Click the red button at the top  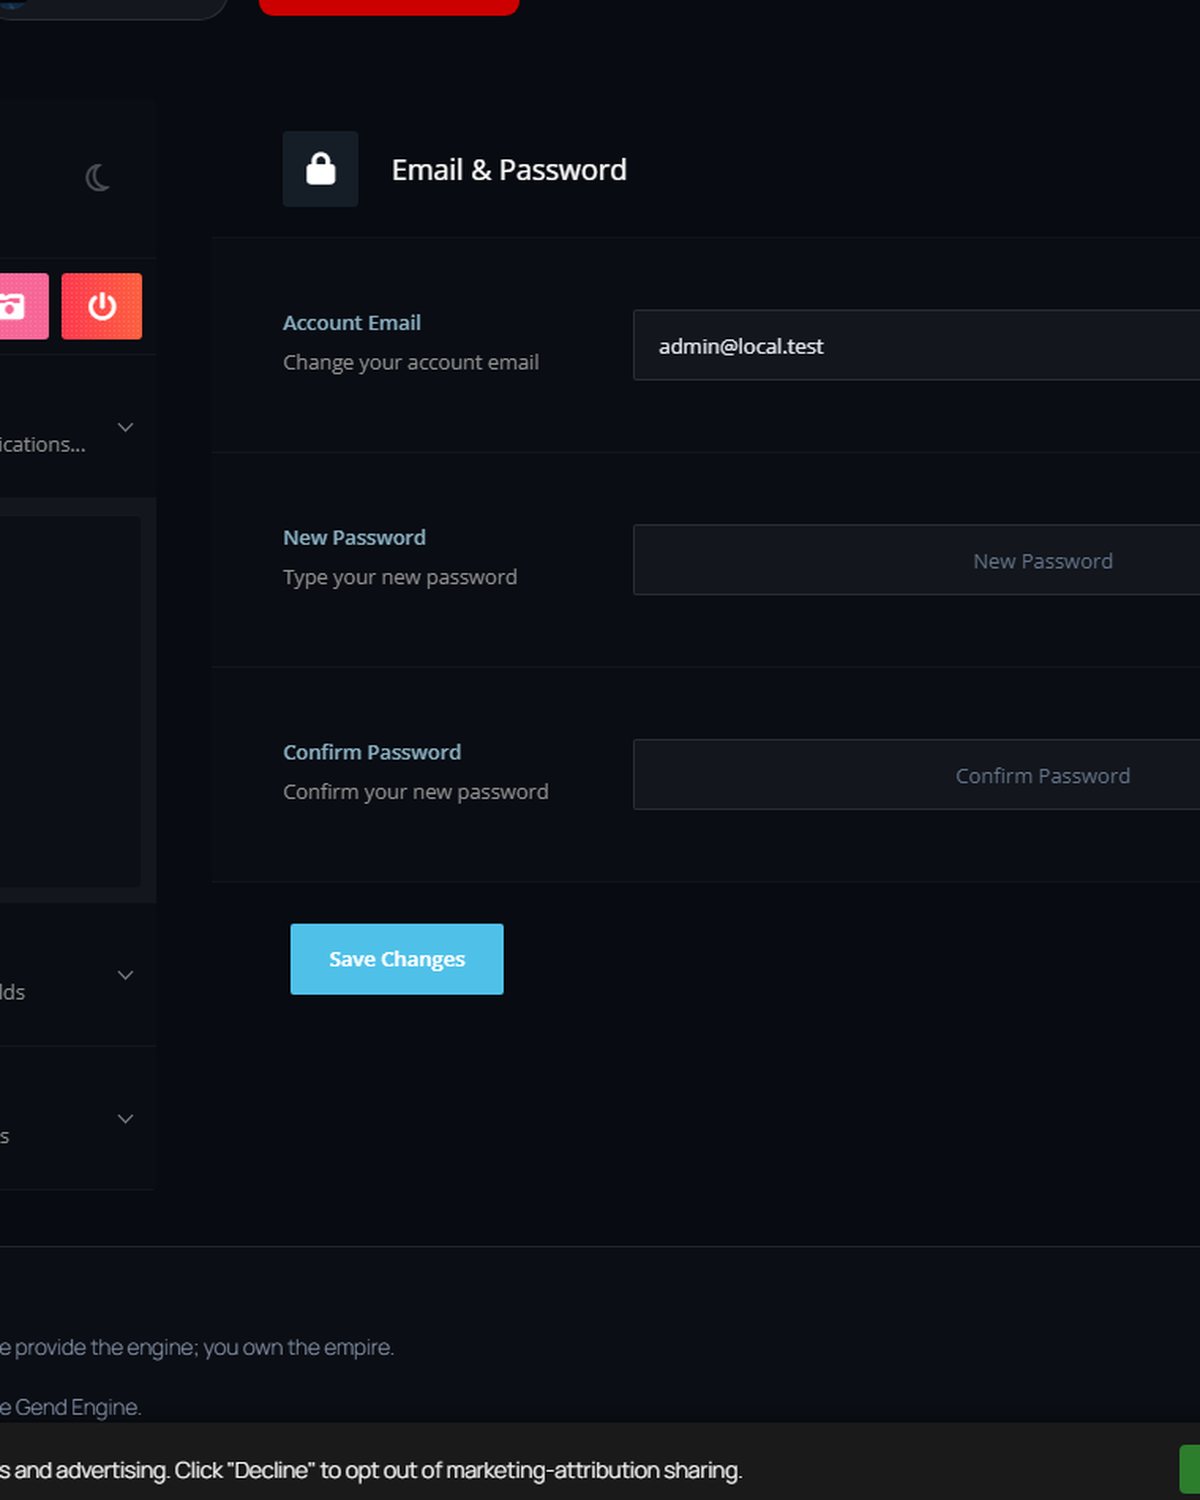pyautogui.click(x=389, y=7)
